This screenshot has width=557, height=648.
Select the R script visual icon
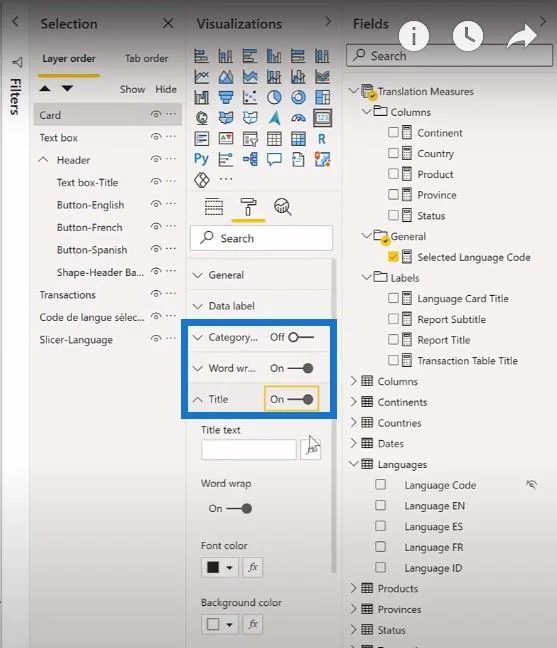point(322,139)
